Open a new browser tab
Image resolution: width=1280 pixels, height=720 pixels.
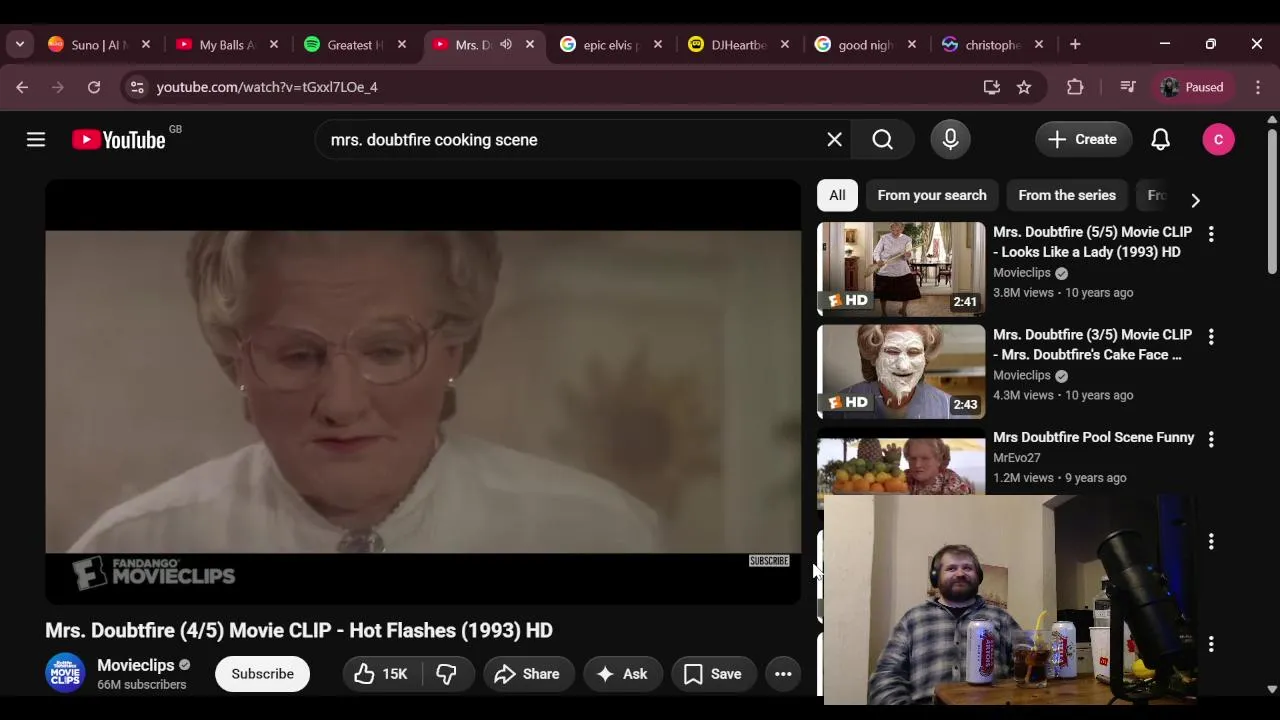(1075, 44)
